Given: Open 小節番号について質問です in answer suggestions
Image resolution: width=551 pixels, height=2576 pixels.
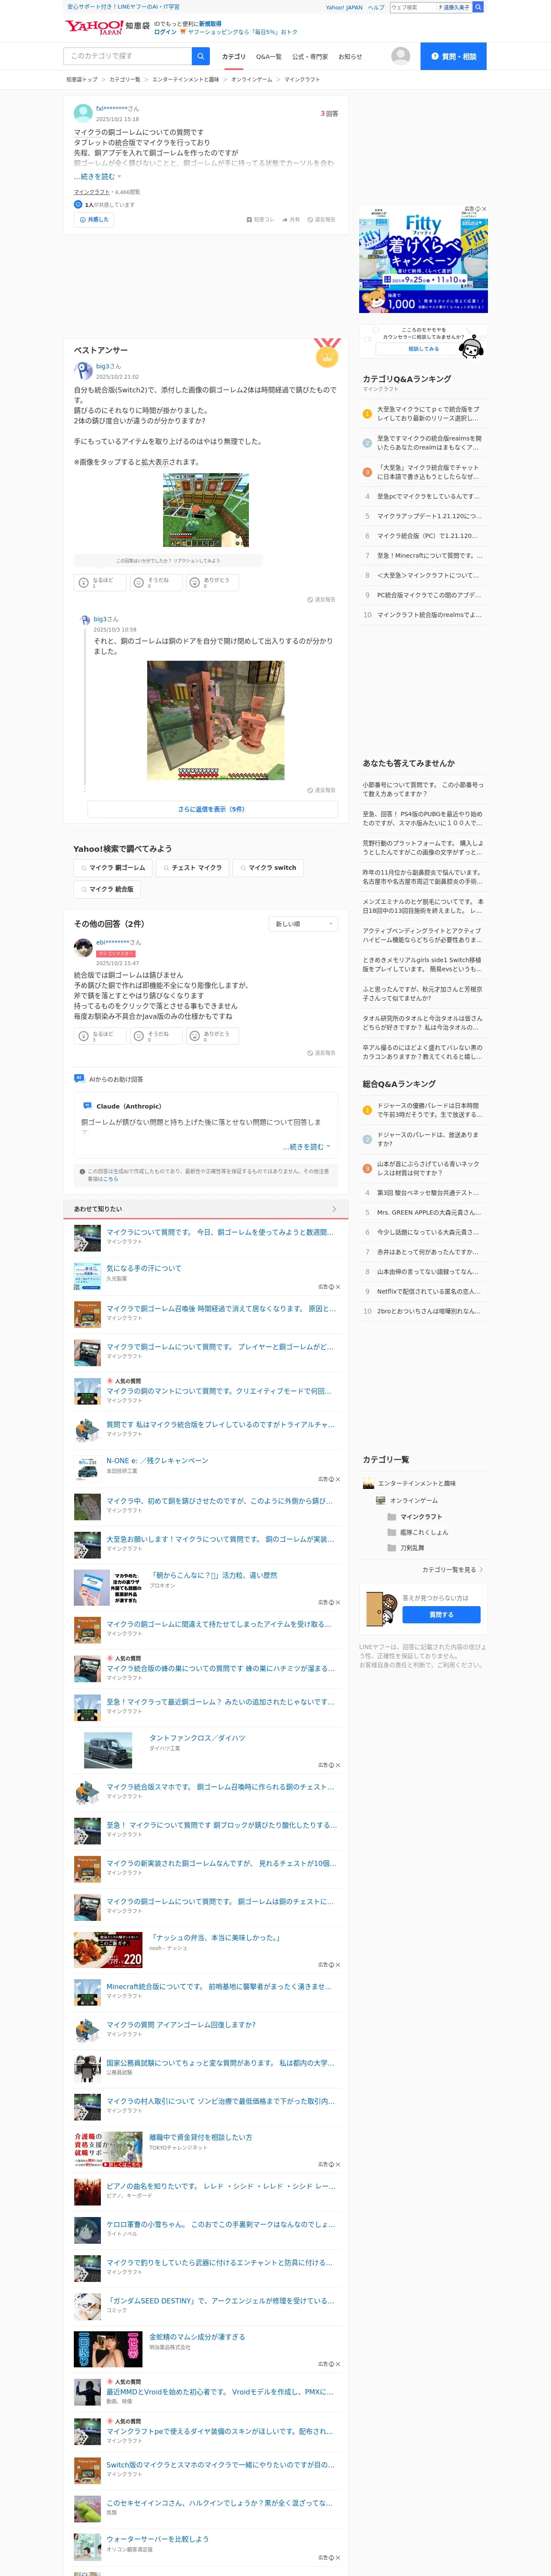Looking at the screenshot, I should [423, 790].
